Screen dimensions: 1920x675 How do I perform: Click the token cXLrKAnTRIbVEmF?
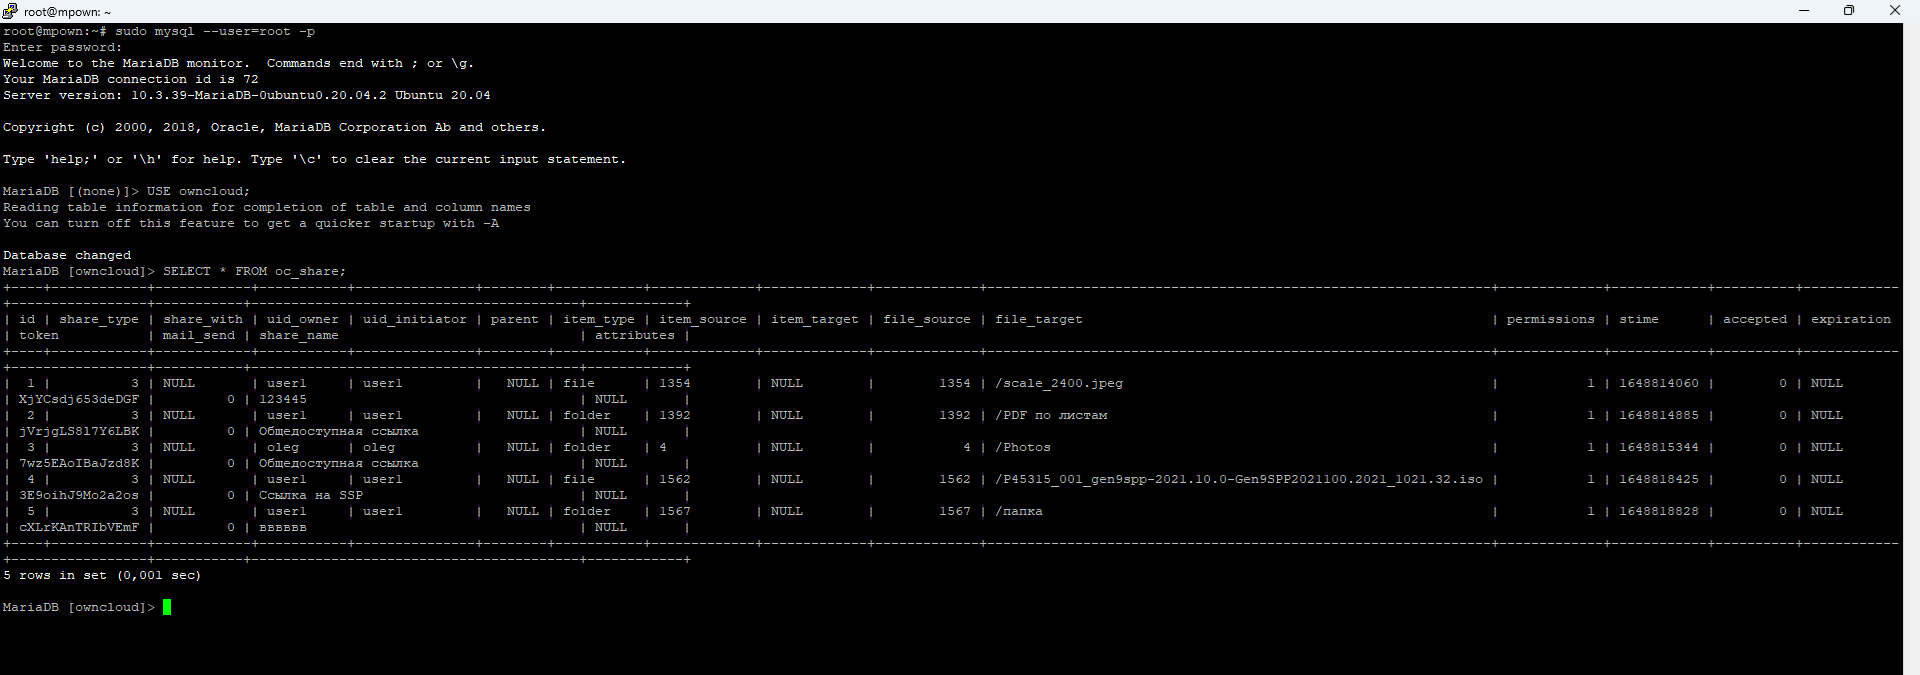[79, 527]
